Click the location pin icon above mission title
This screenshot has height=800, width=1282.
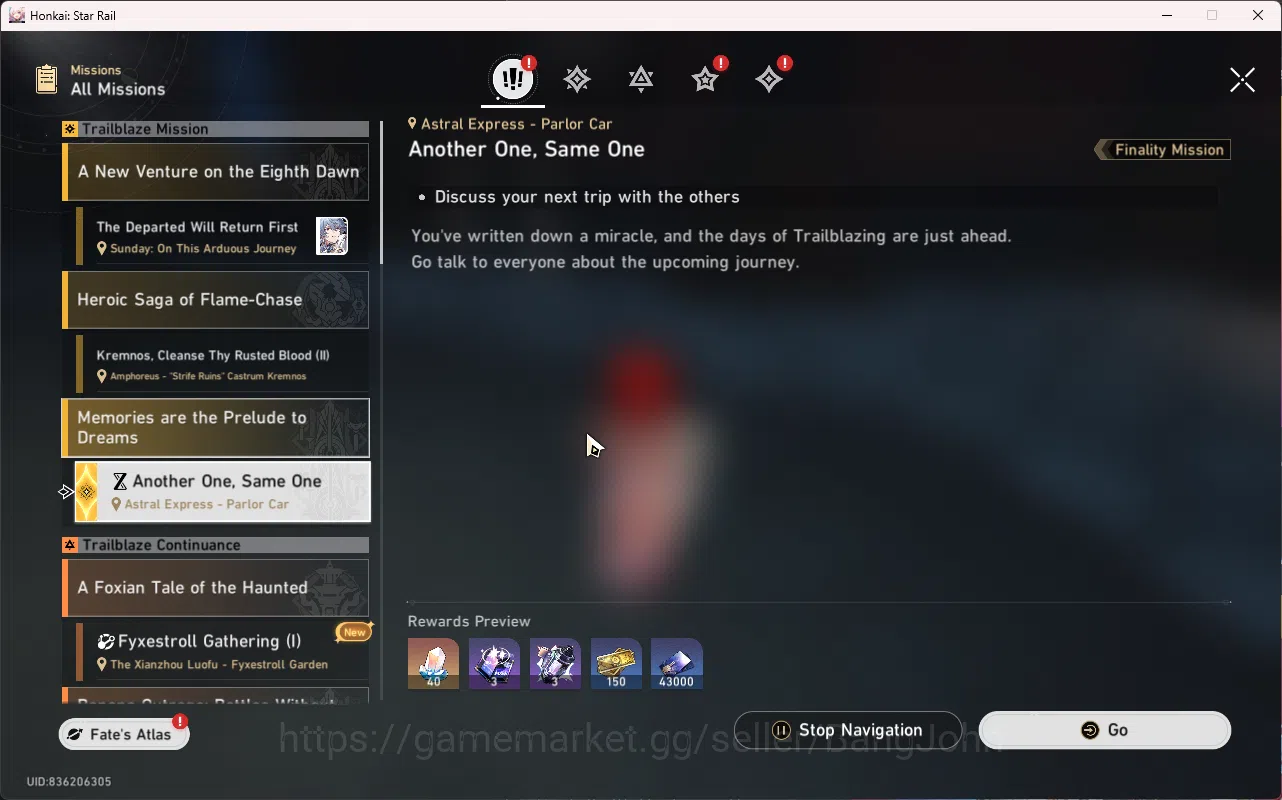[x=412, y=124]
